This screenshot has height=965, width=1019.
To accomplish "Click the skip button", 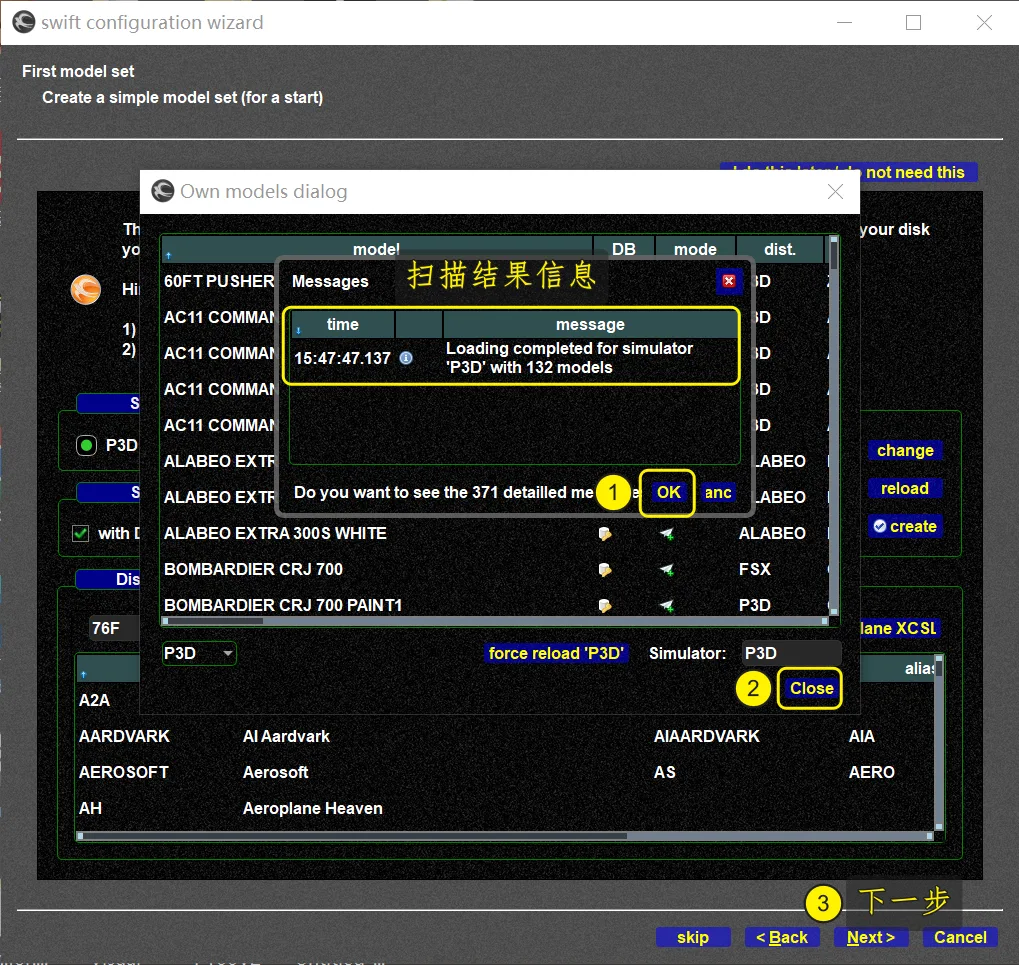I will (x=693, y=937).
